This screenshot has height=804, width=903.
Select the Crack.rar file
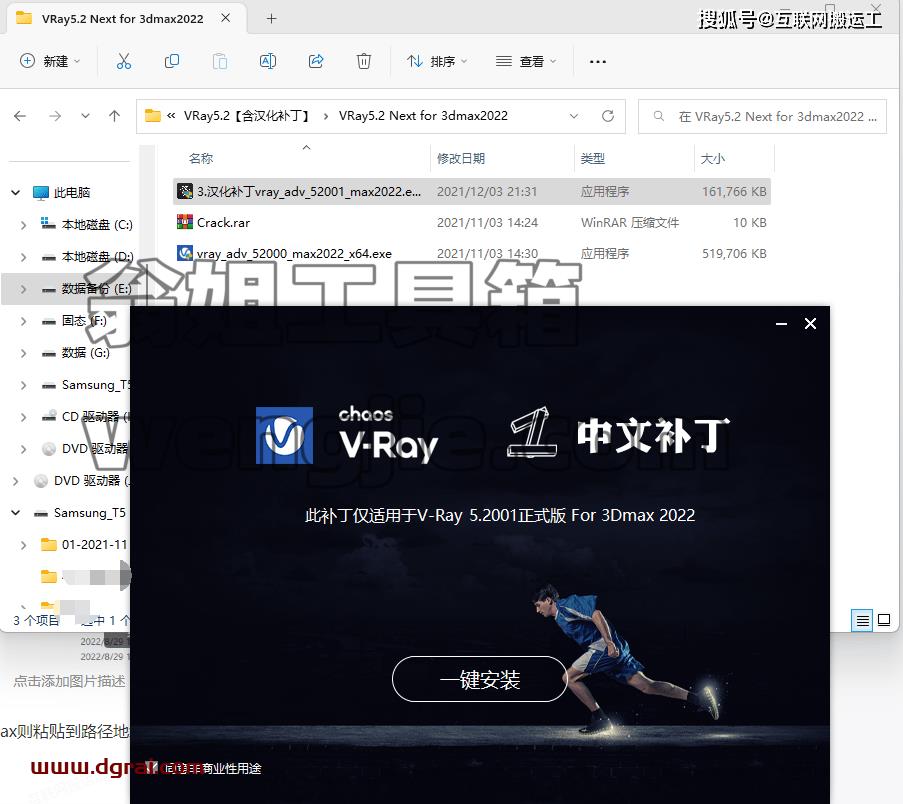[472, 222]
